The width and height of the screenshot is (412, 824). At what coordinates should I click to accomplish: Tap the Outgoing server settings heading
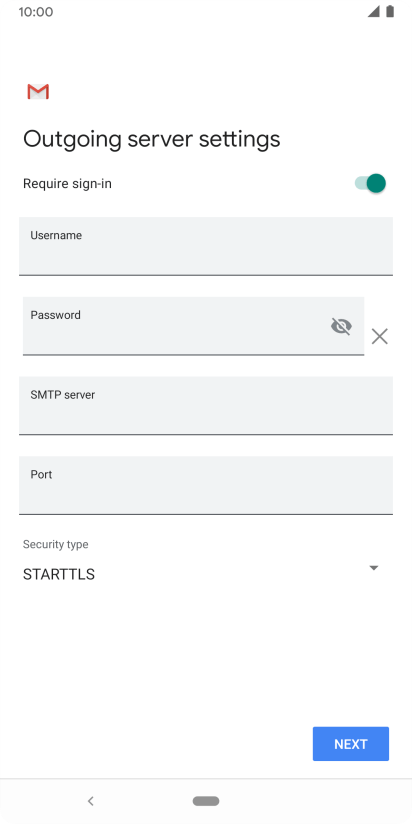tap(151, 139)
